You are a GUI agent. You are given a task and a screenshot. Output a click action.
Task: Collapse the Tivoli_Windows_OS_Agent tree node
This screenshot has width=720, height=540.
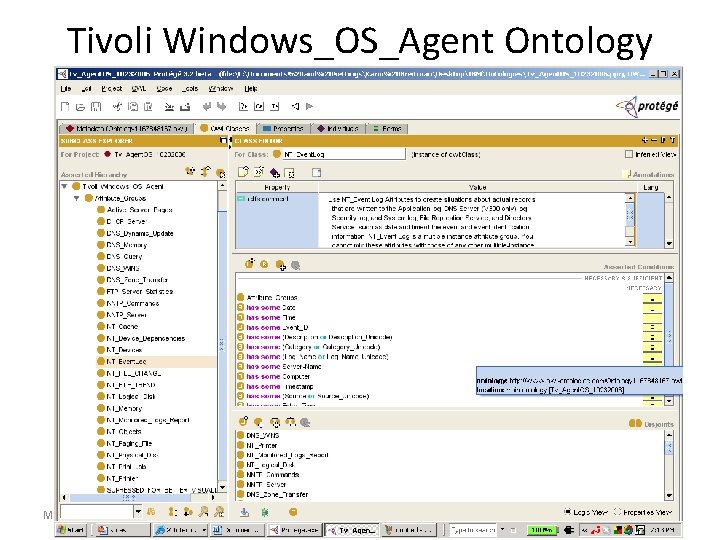[x=64, y=186]
